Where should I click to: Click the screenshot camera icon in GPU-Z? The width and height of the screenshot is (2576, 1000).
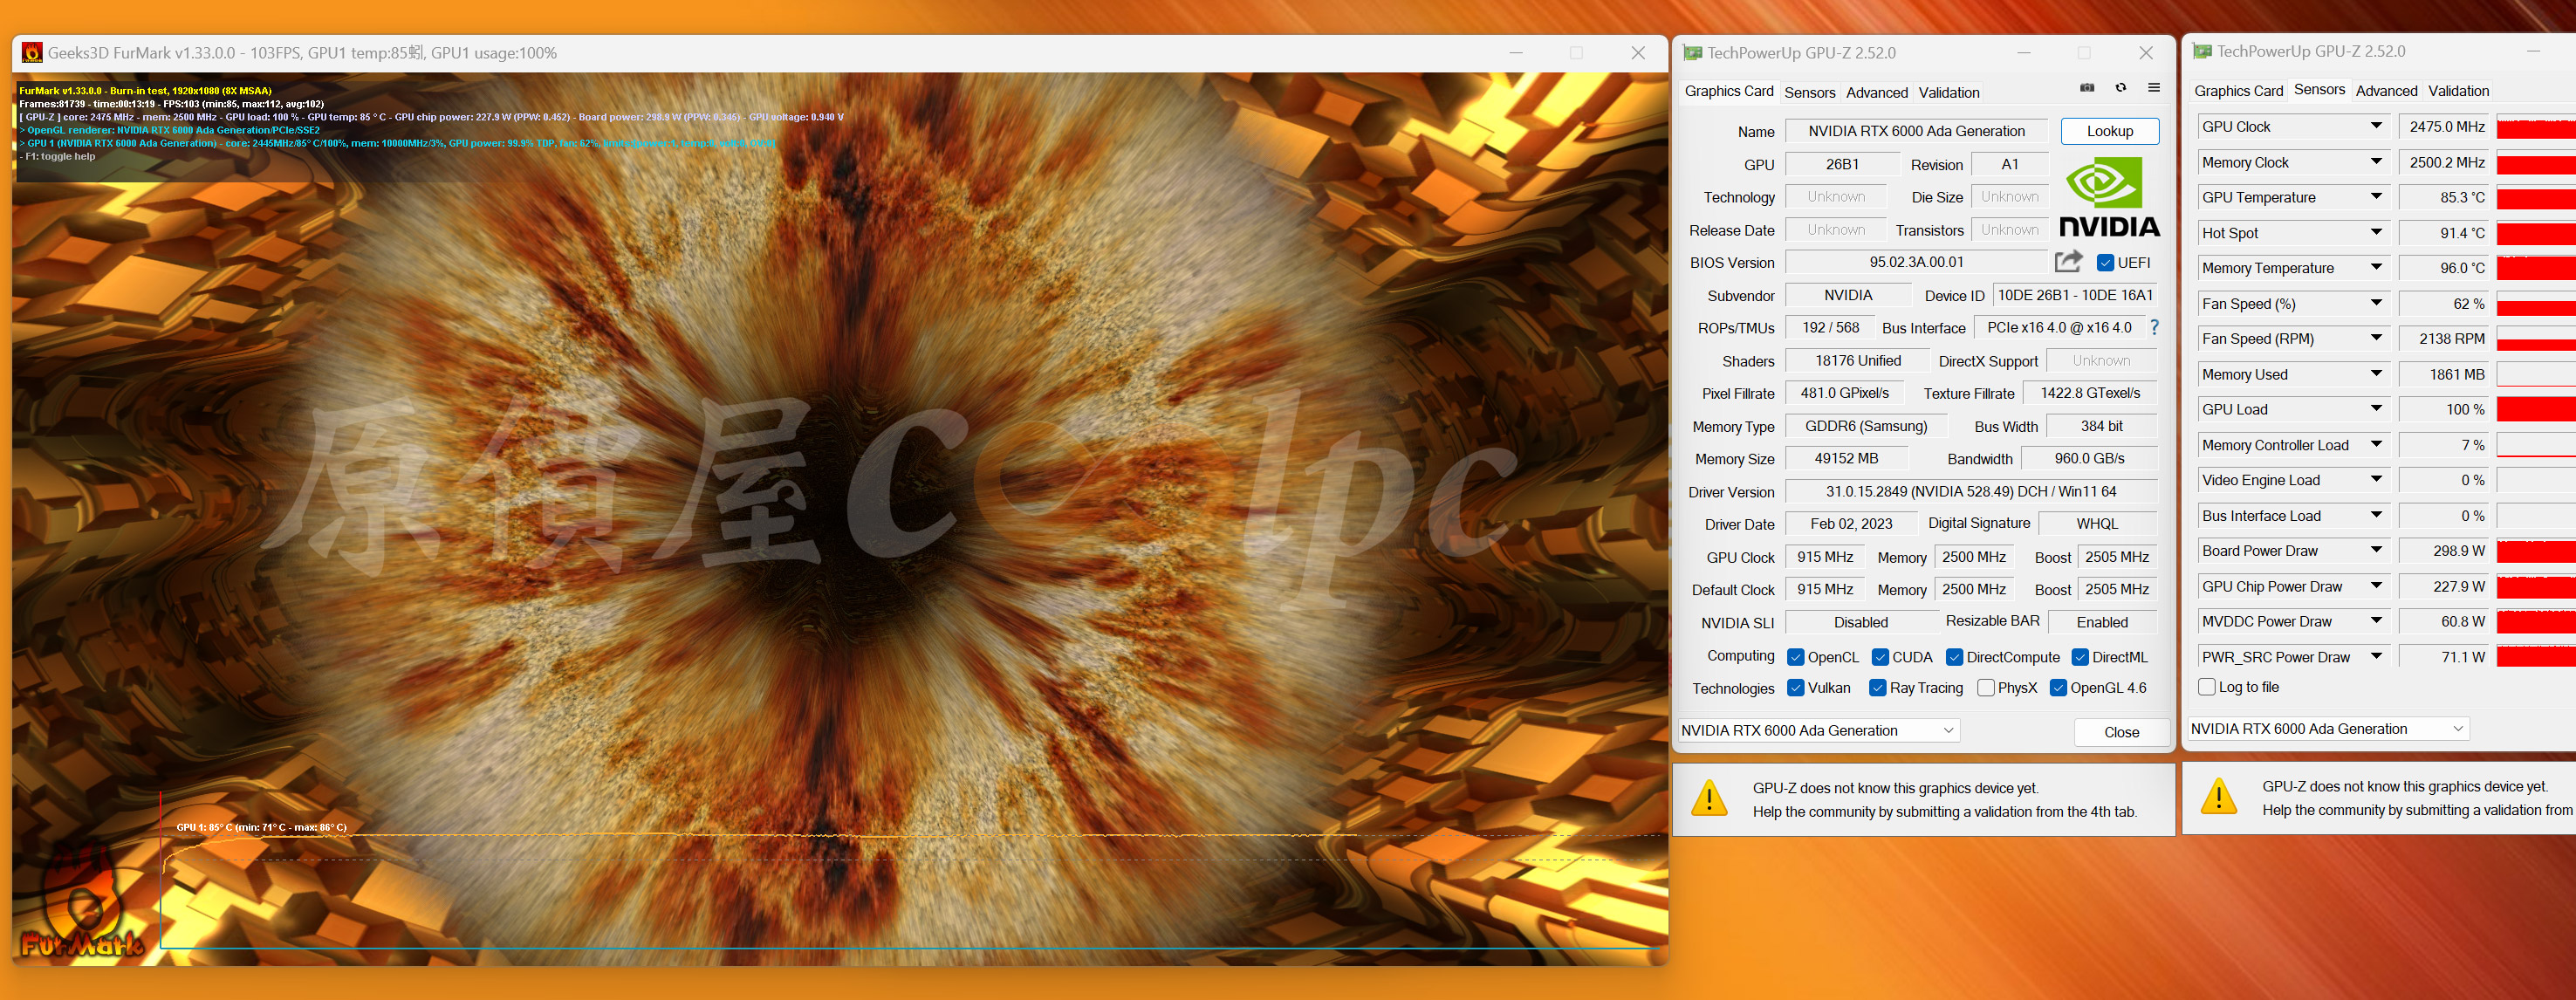click(2087, 88)
